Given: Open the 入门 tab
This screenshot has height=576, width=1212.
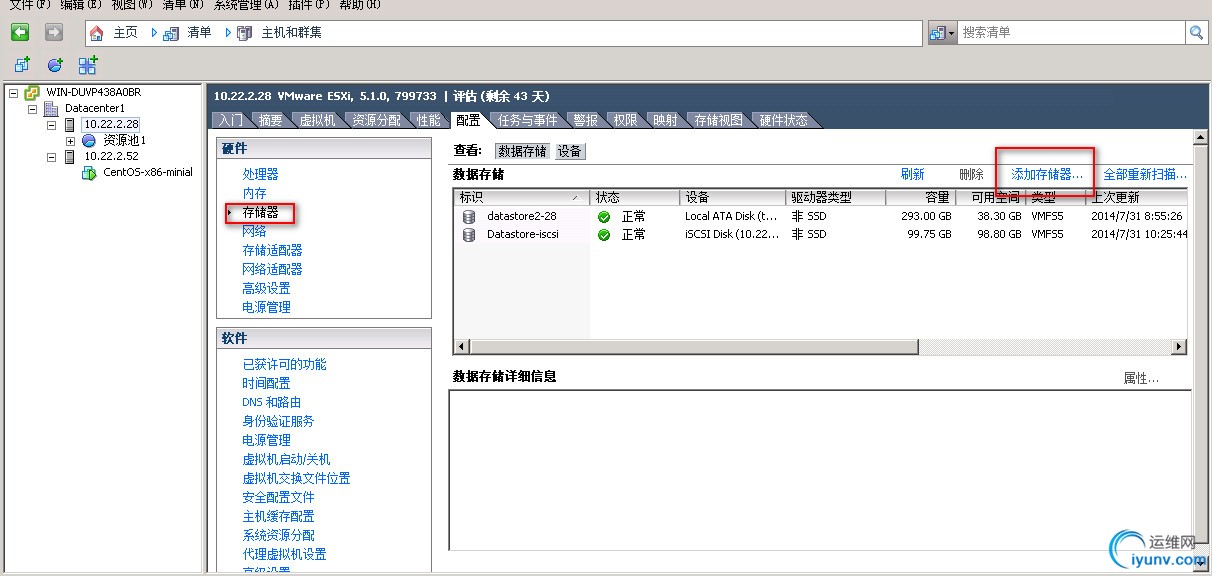Looking at the screenshot, I should coord(230,120).
